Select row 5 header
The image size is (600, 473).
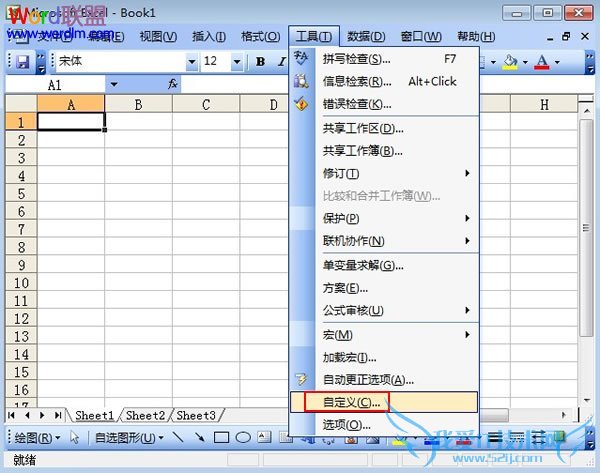coord(21,194)
